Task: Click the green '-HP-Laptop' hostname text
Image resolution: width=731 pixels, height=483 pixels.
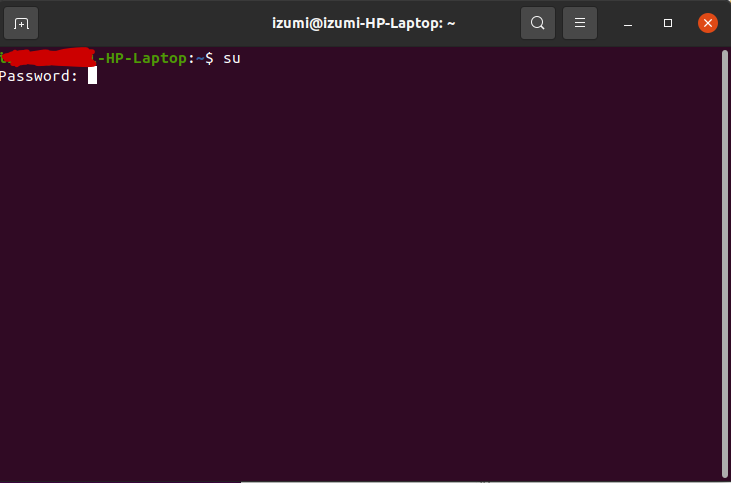Action: pos(145,59)
